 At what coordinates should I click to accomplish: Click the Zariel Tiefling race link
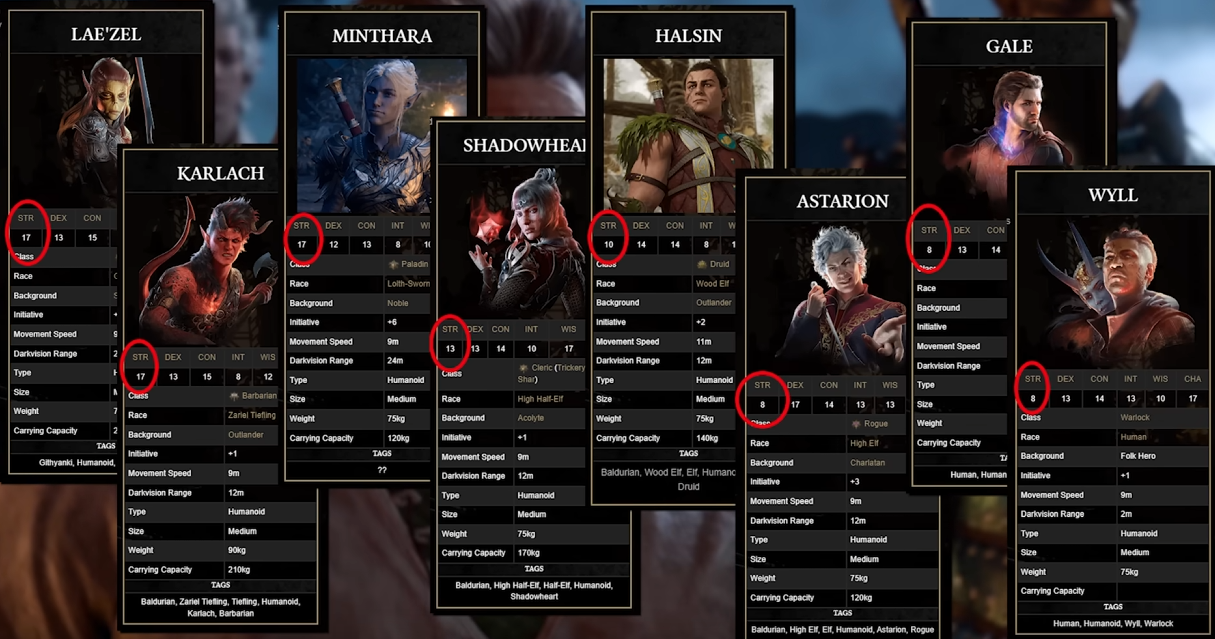(251, 415)
